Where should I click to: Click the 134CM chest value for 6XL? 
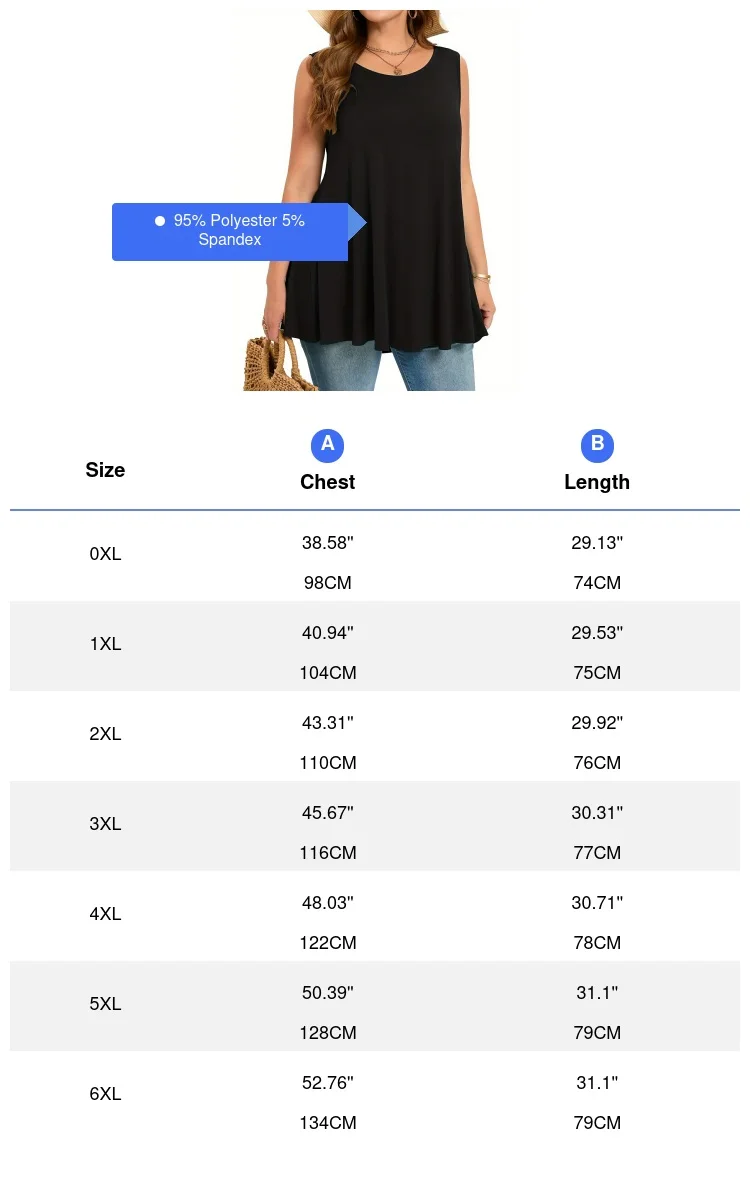point(328,1123)
